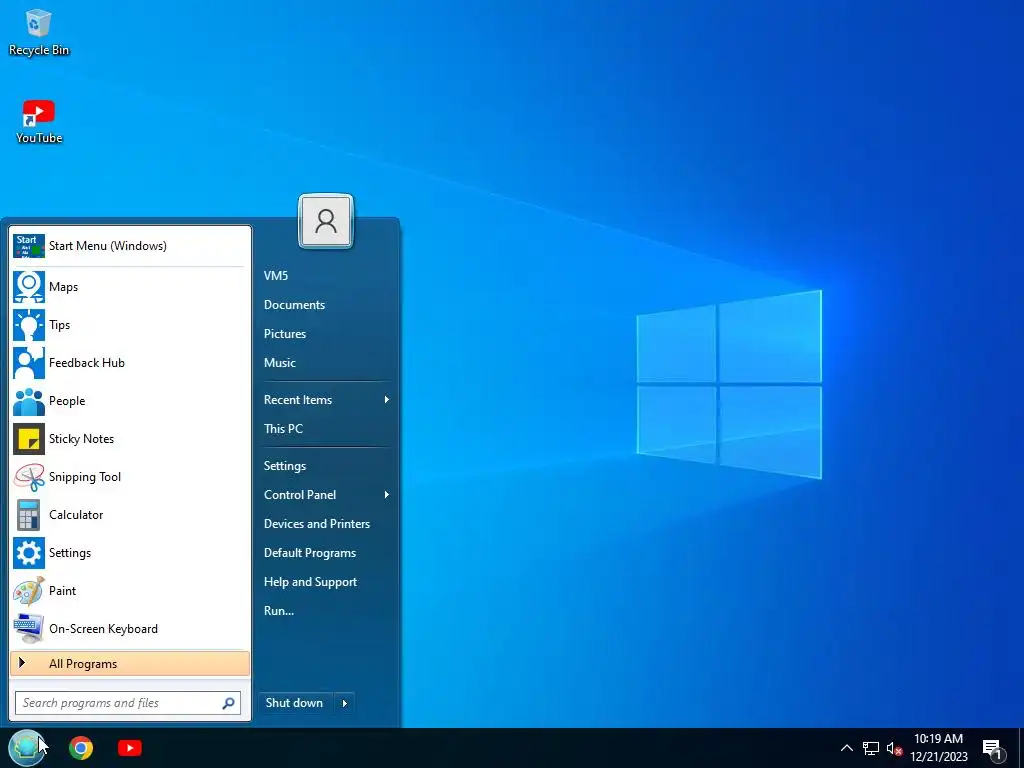Image resolution: width=1024 pixels, height=768 pixels.
Task: Click the muted volume tray icon
Action: pos(894,748)
